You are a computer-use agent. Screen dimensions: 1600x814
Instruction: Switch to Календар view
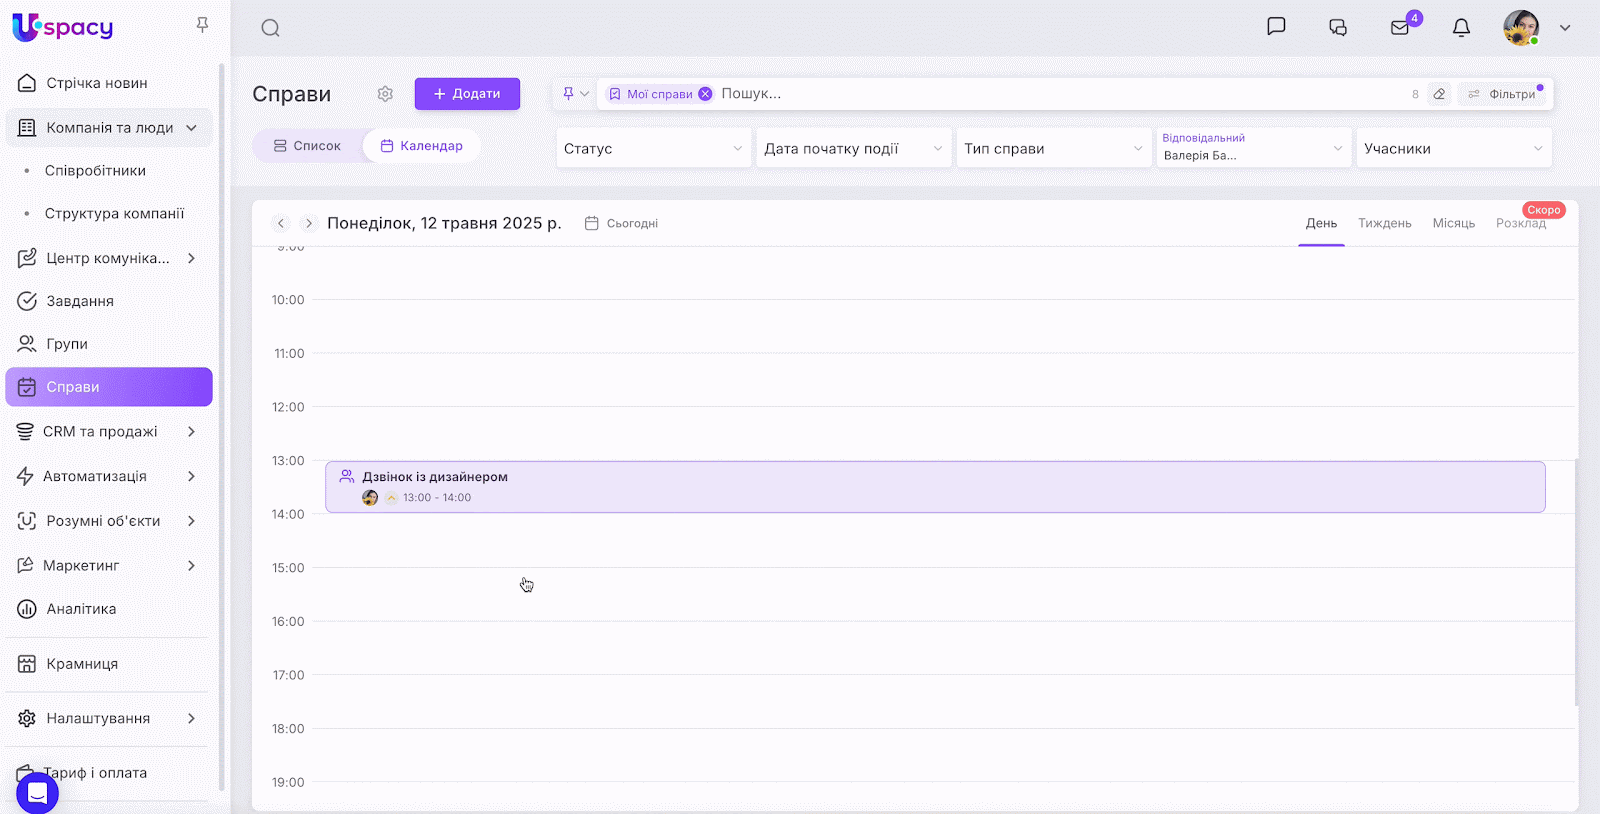click(421, 146)
